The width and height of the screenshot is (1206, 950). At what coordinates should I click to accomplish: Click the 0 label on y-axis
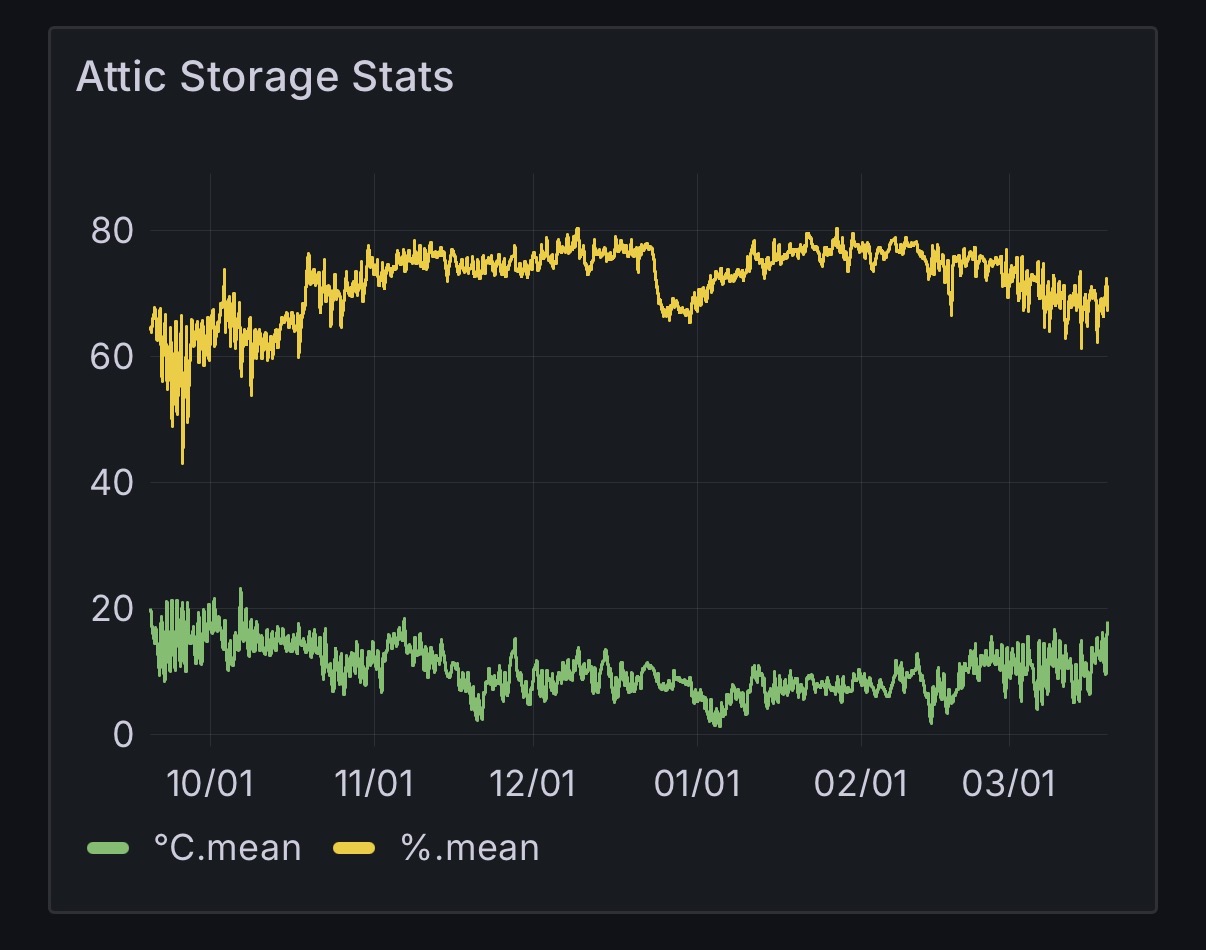122,735
